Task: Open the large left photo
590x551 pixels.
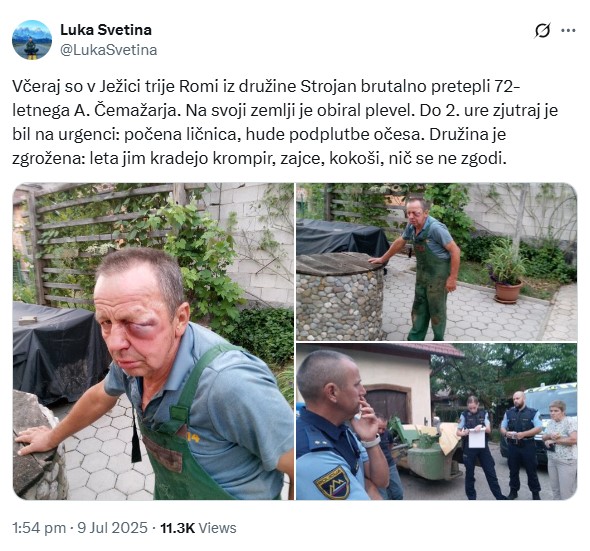Action: [x=153, y=341]
